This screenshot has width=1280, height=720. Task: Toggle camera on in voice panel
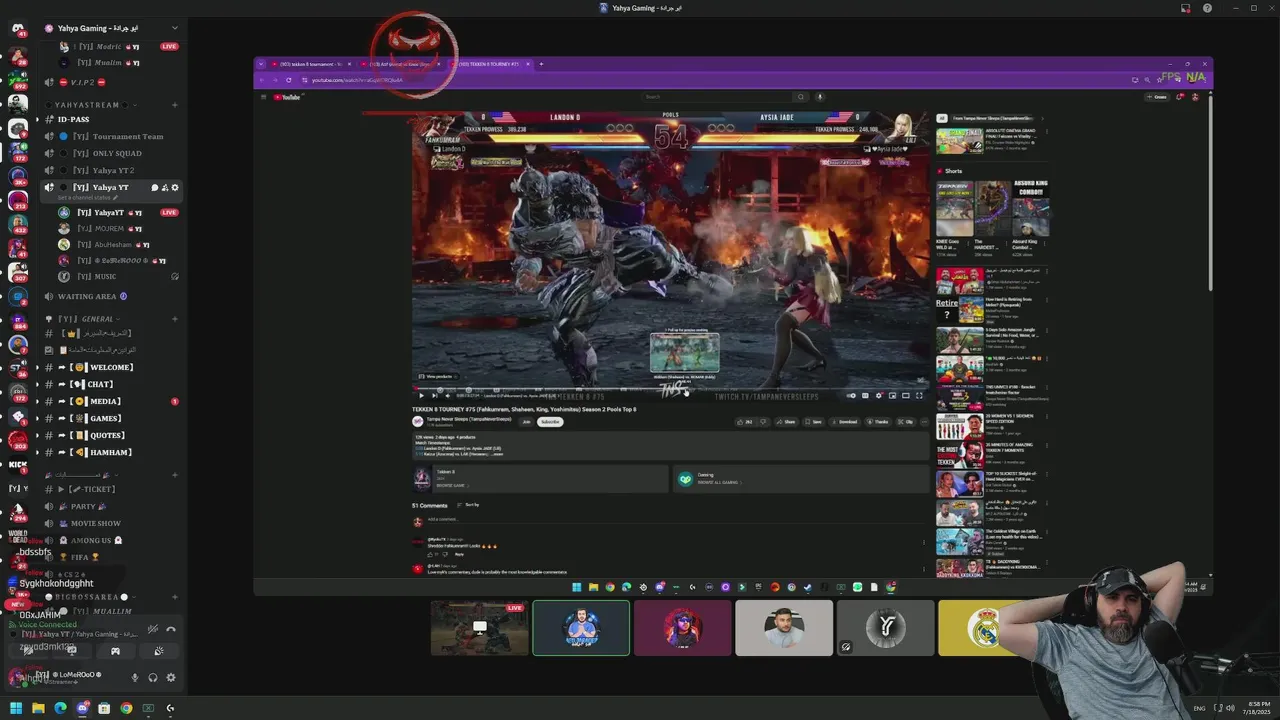pyautogui.click(x=28, y=651)
